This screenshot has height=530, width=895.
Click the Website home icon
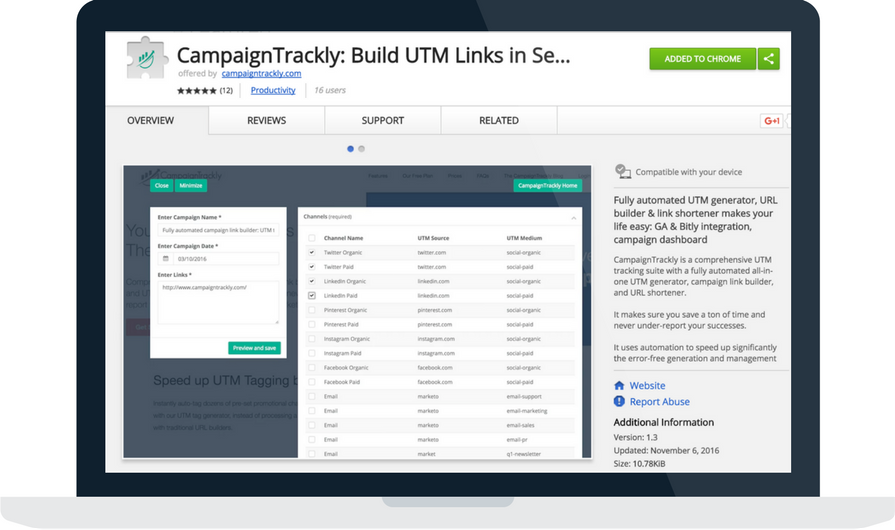[x=619, y=386]
